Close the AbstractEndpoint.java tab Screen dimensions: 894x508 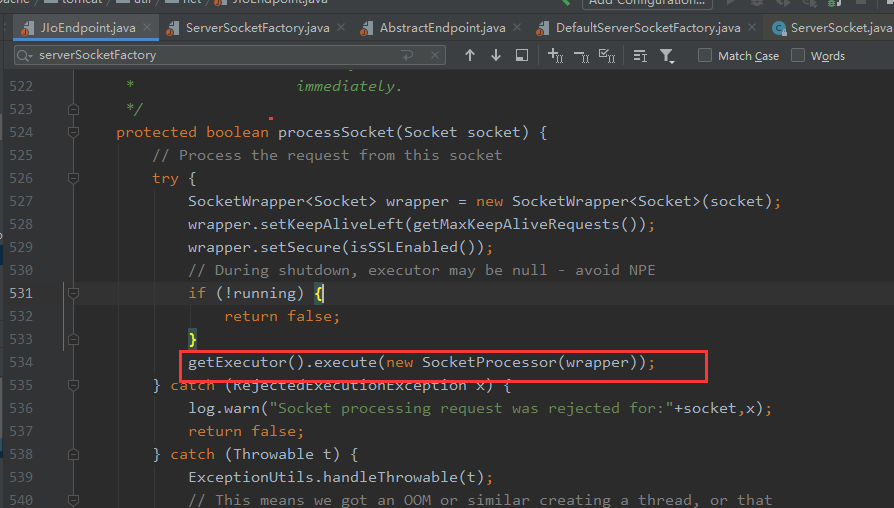(517, 27)
